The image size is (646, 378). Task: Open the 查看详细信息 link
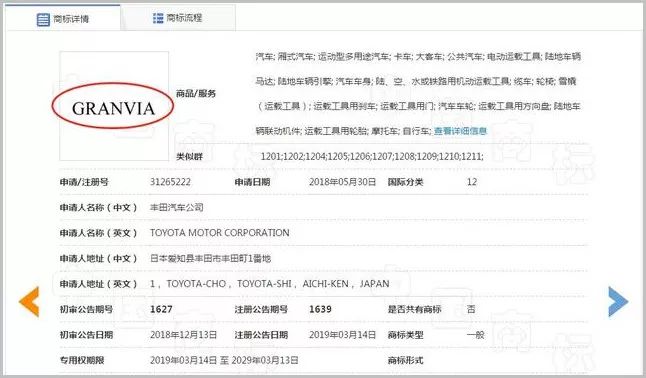[x=460, y=131]
